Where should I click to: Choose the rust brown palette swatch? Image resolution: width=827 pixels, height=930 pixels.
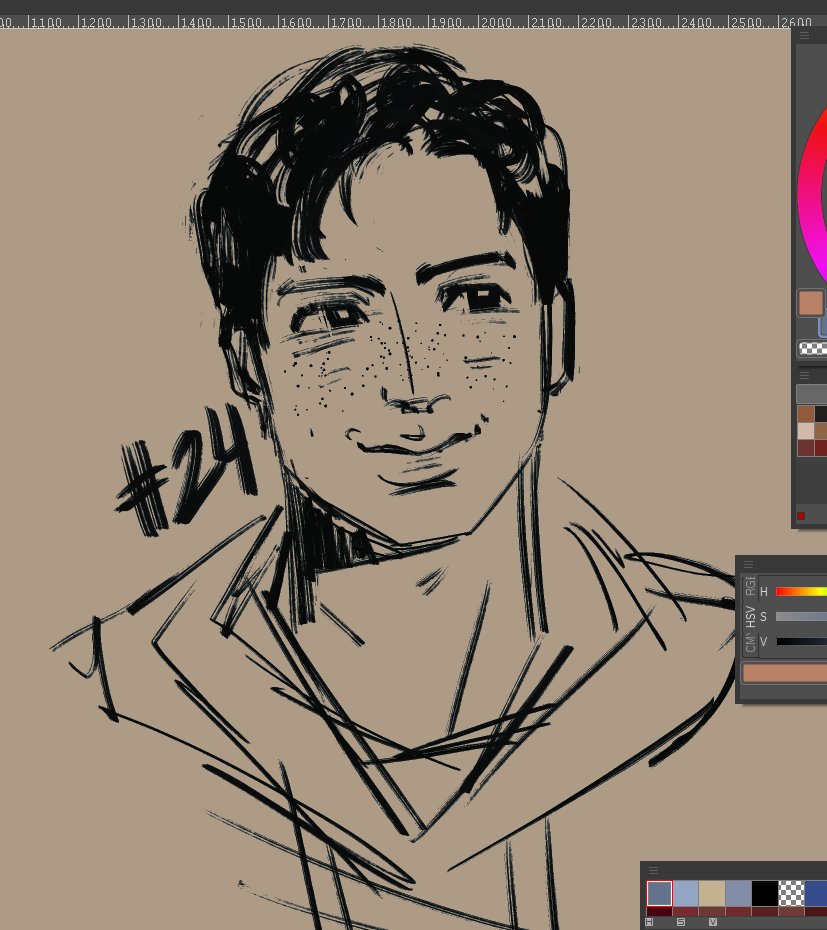tap(805, 413)
